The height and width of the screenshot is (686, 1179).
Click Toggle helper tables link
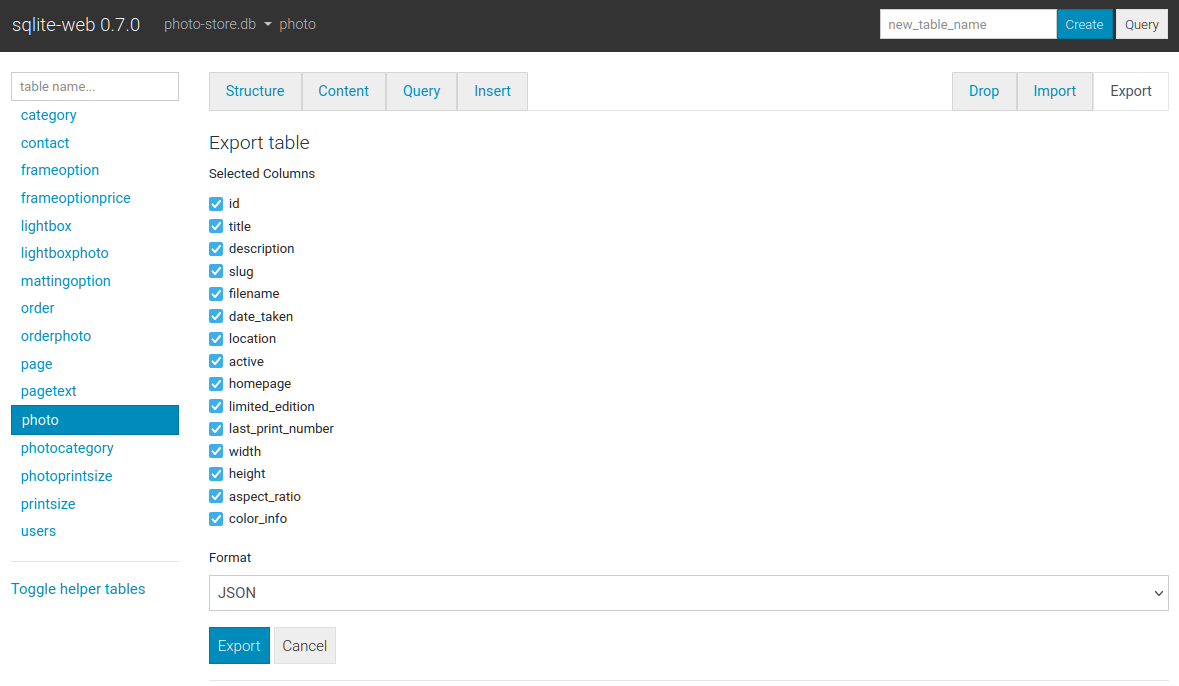[x=78, y=589]
